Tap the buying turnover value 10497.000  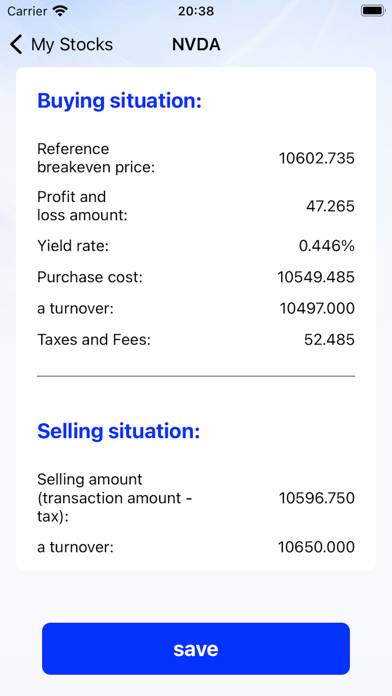[x=317, y=308]
